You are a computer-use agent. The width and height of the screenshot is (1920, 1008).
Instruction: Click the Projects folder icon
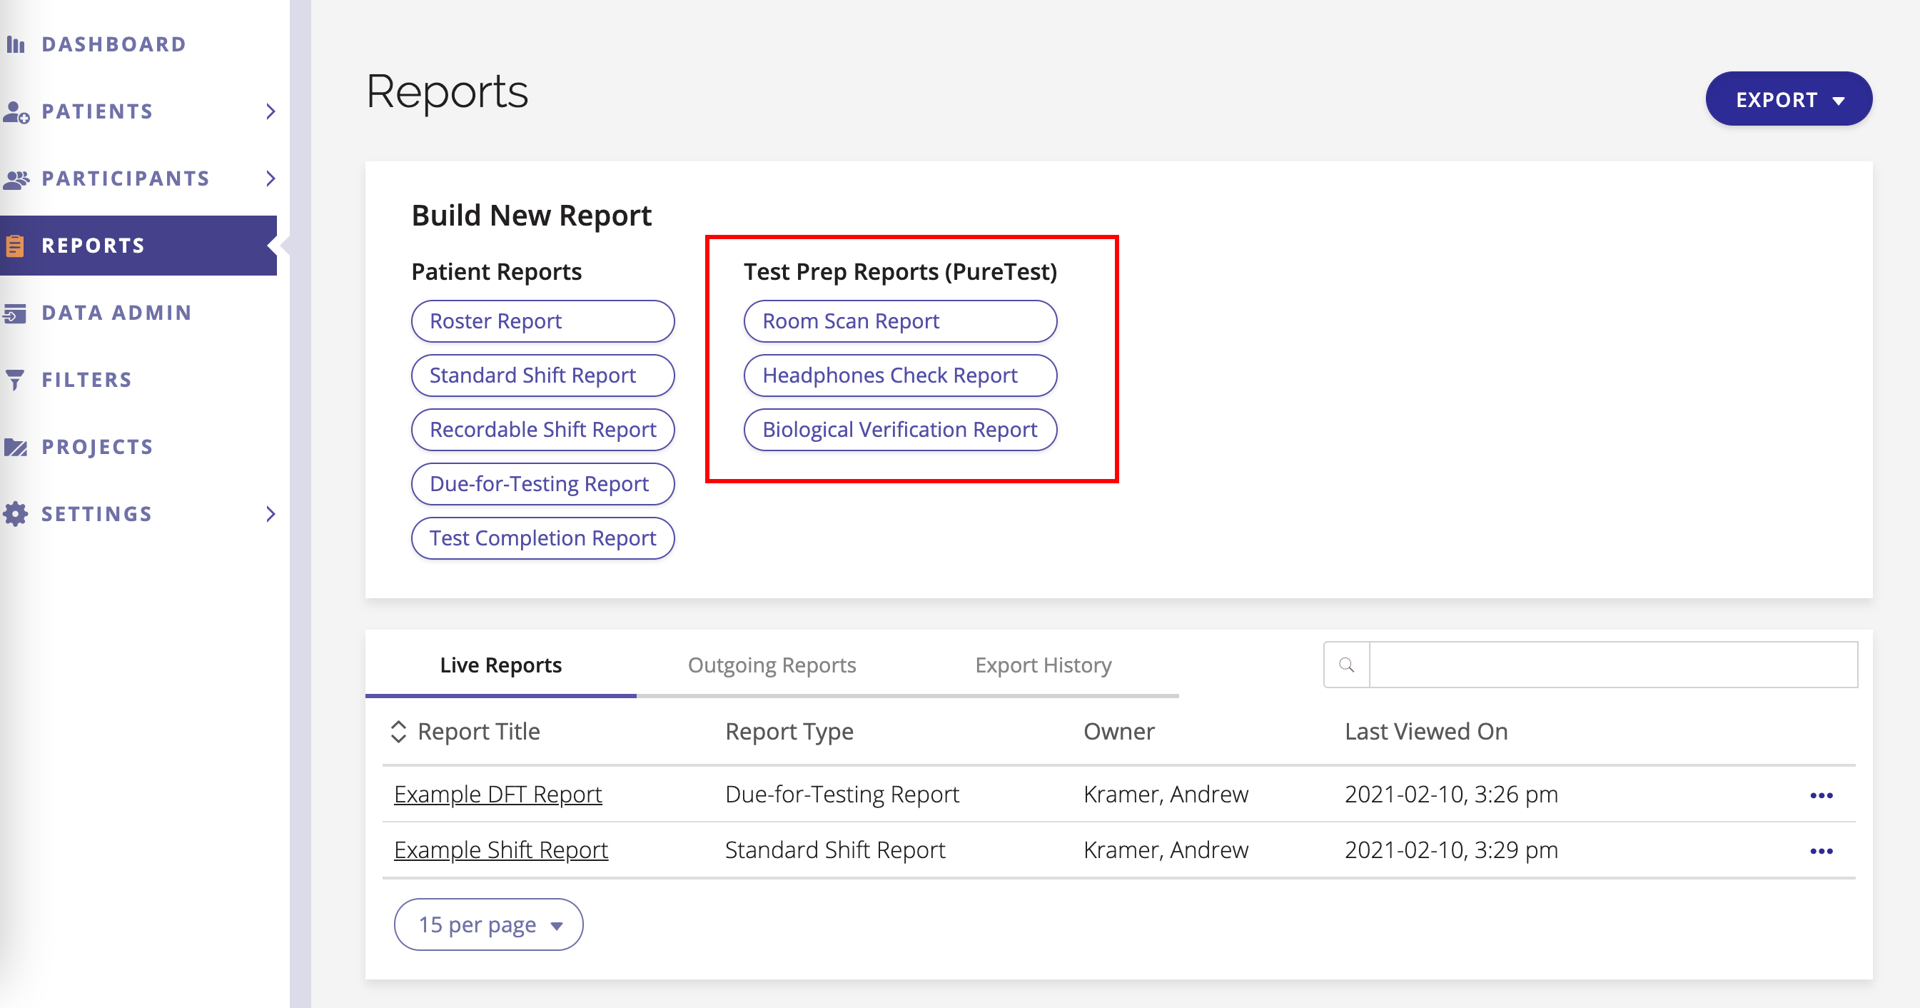(15, 447)
